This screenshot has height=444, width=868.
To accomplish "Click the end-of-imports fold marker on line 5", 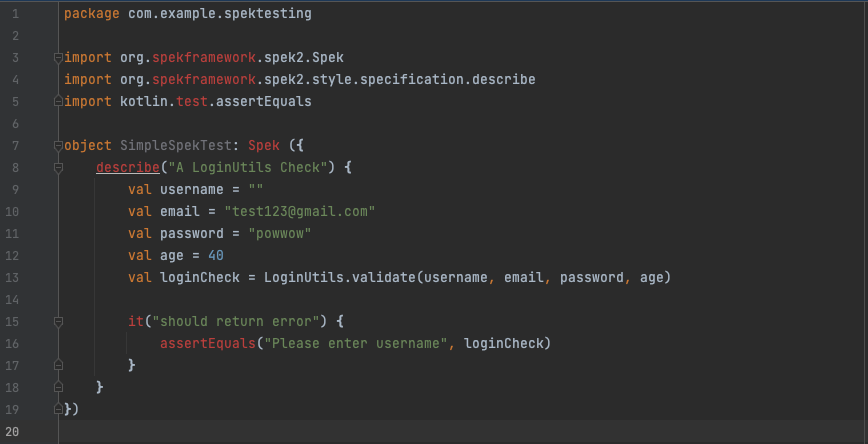I will (x=58, y=102).
